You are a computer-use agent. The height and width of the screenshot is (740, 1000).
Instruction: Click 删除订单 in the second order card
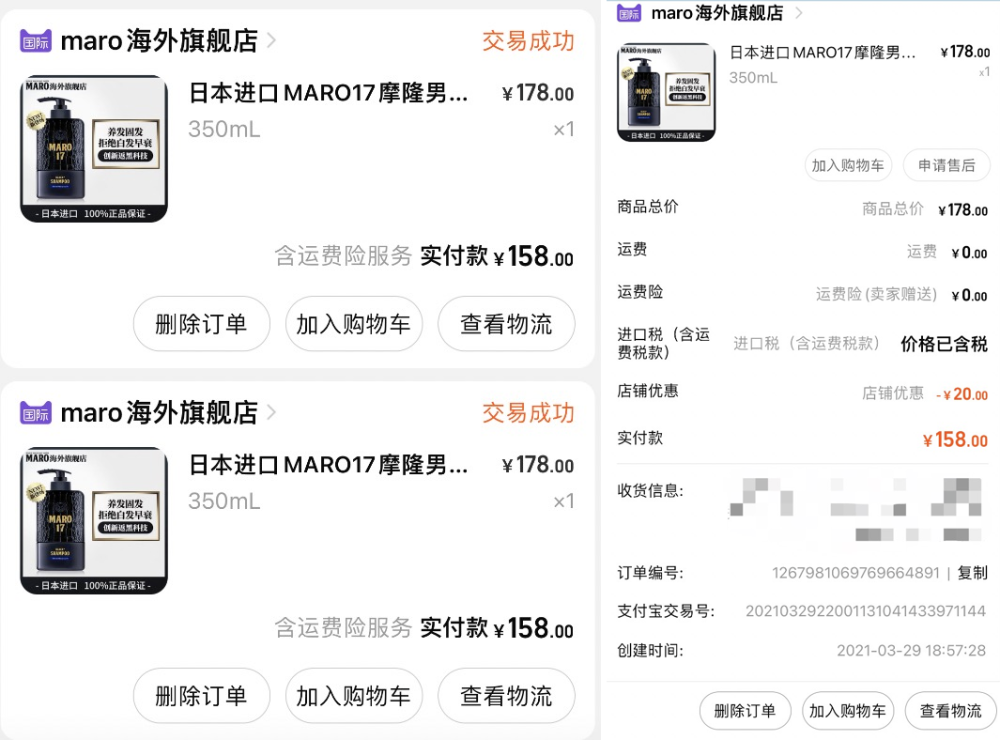coord(202,696)
